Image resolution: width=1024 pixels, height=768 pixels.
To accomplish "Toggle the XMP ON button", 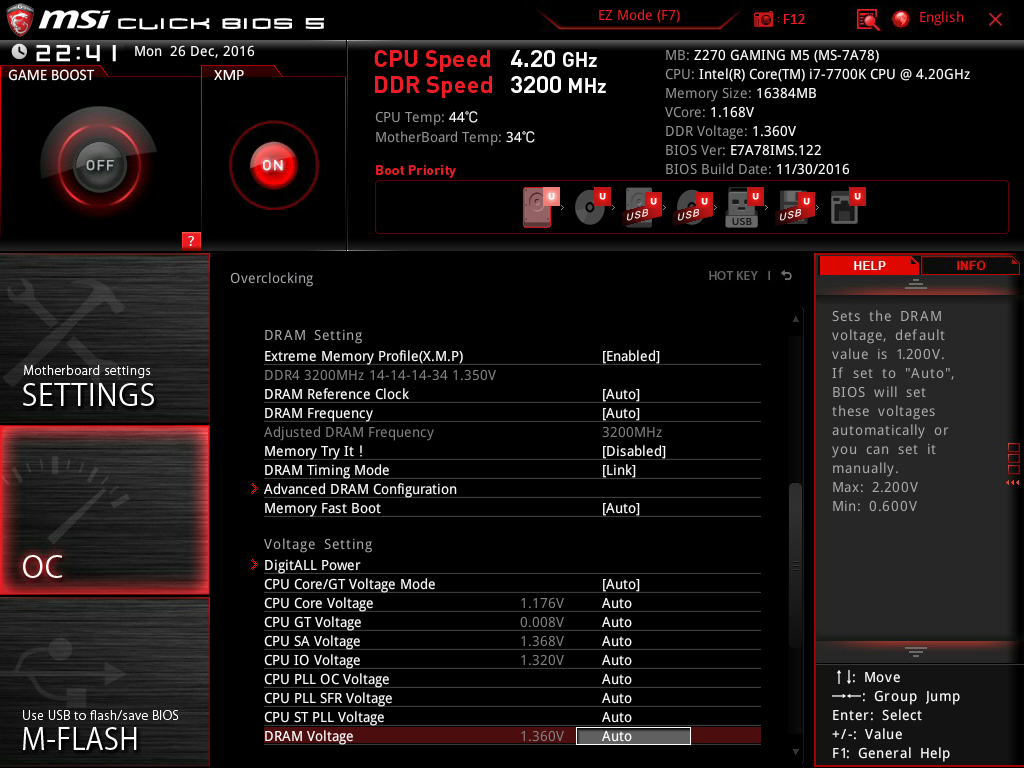I will 273,165.
